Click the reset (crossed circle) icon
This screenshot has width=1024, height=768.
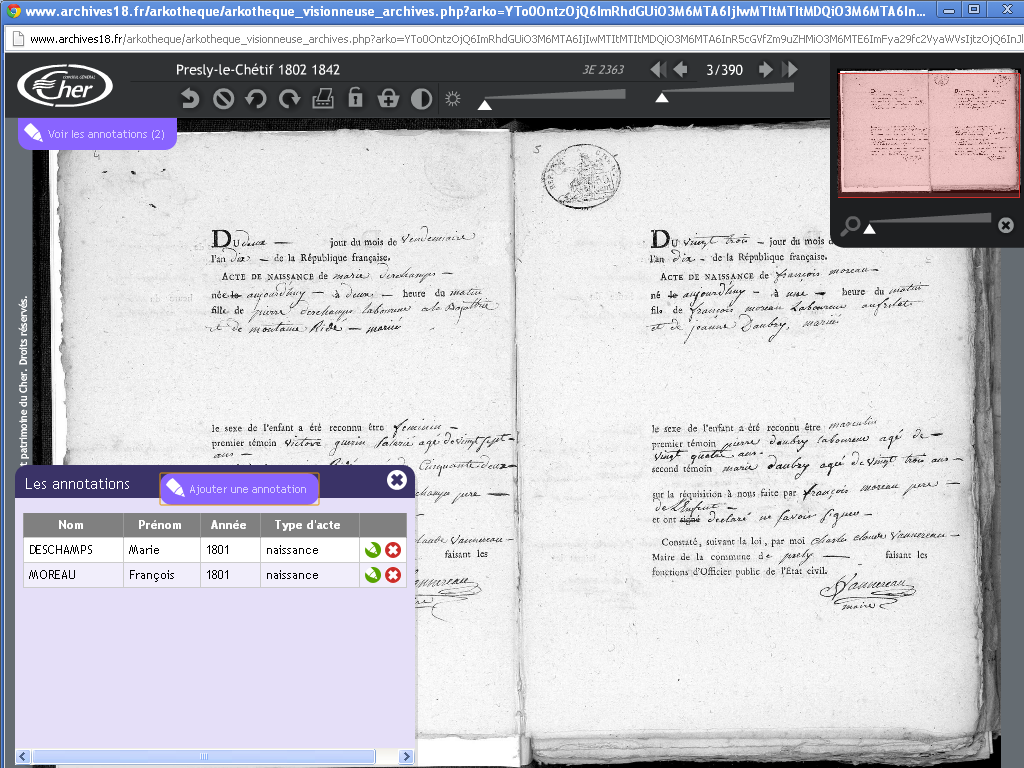pos(224,98)
